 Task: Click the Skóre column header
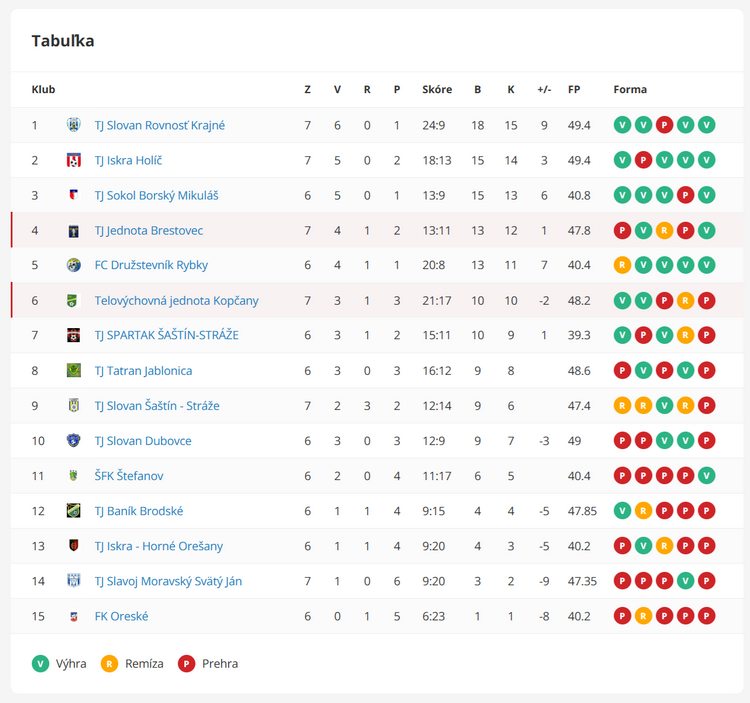pos(437,89)
